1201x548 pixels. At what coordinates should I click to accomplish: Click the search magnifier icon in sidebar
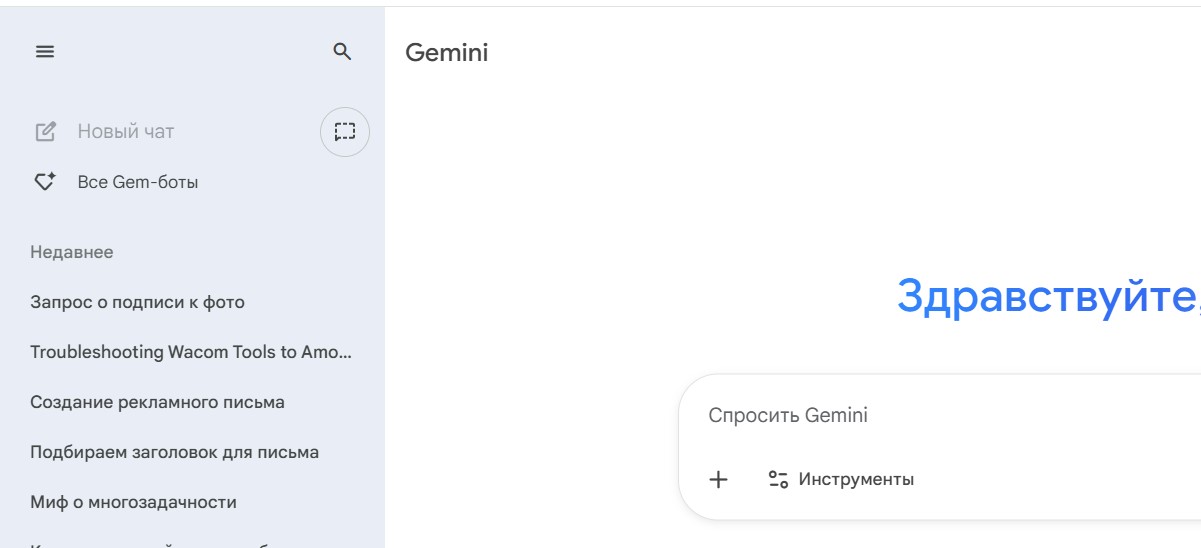point(342,52)
